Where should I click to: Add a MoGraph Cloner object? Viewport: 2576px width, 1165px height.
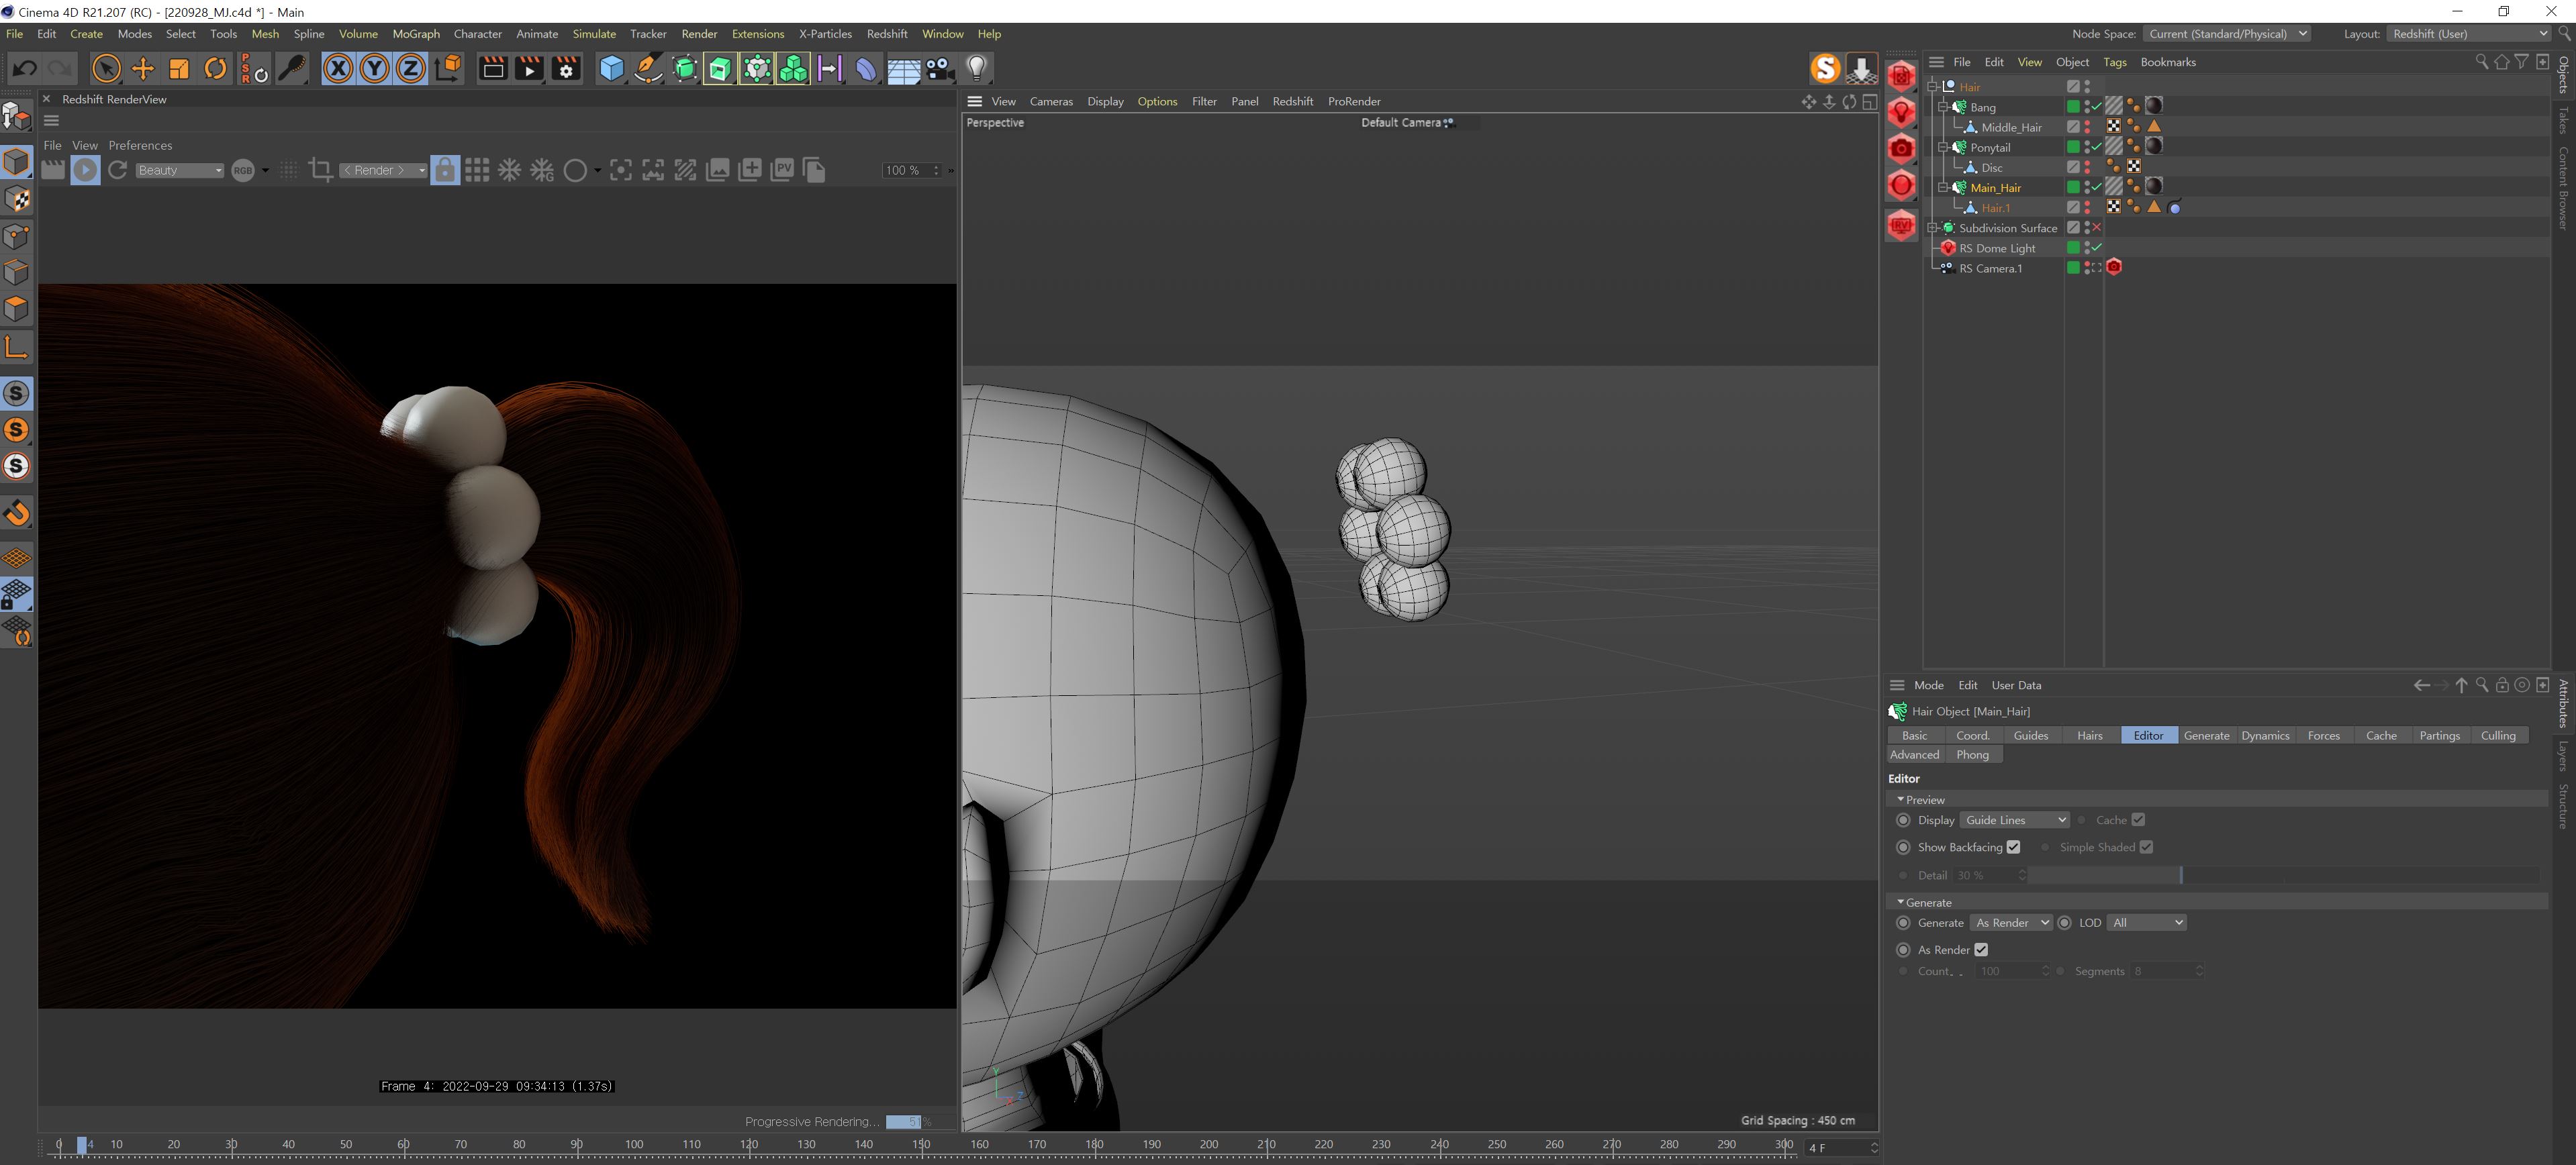coord(793,68)
